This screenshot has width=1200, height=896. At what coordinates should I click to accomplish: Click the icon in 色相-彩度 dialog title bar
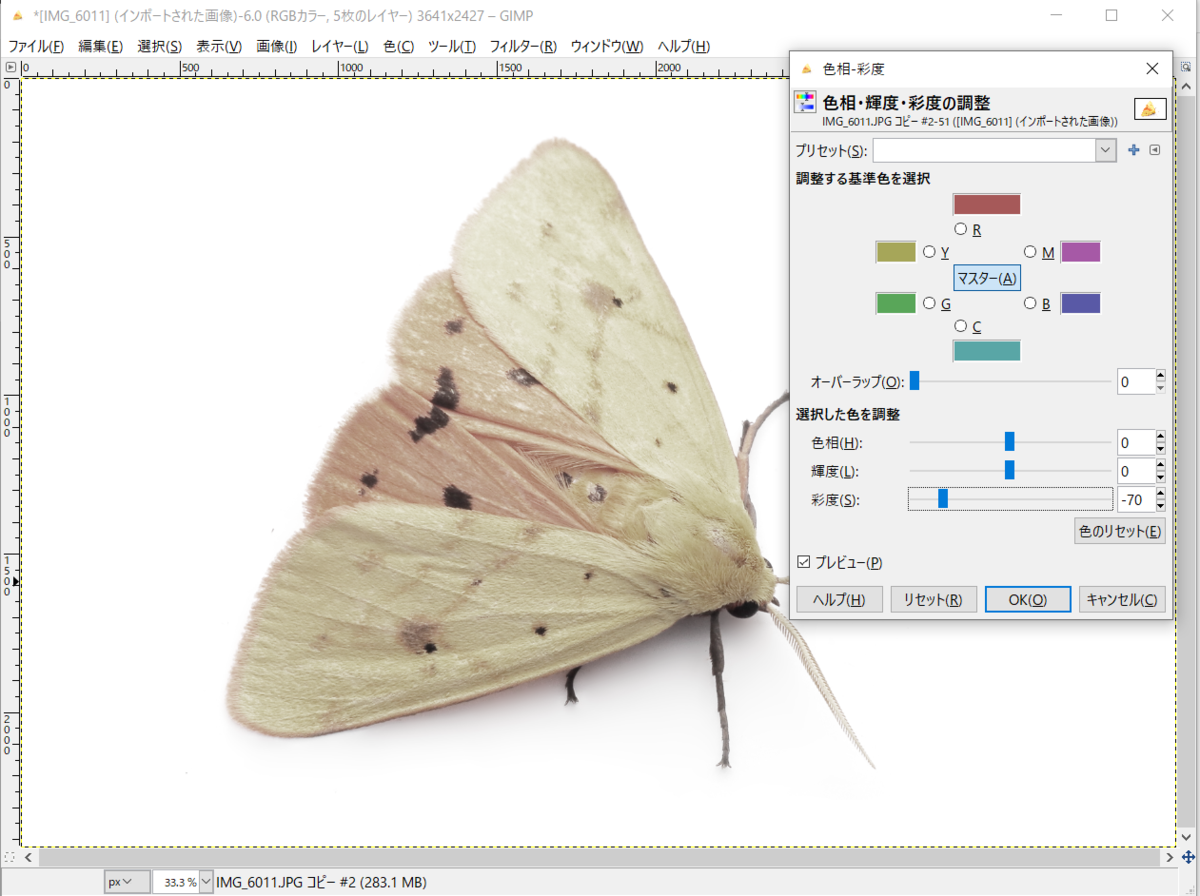click(805, 69)
